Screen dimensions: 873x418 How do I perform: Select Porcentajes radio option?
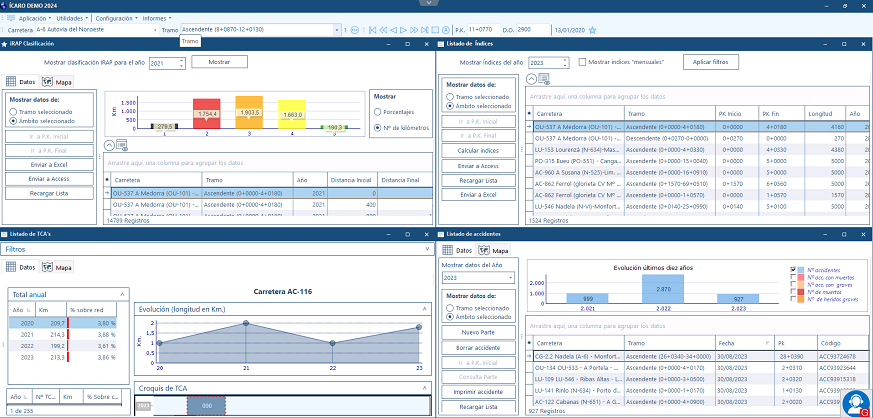(377, 111)
